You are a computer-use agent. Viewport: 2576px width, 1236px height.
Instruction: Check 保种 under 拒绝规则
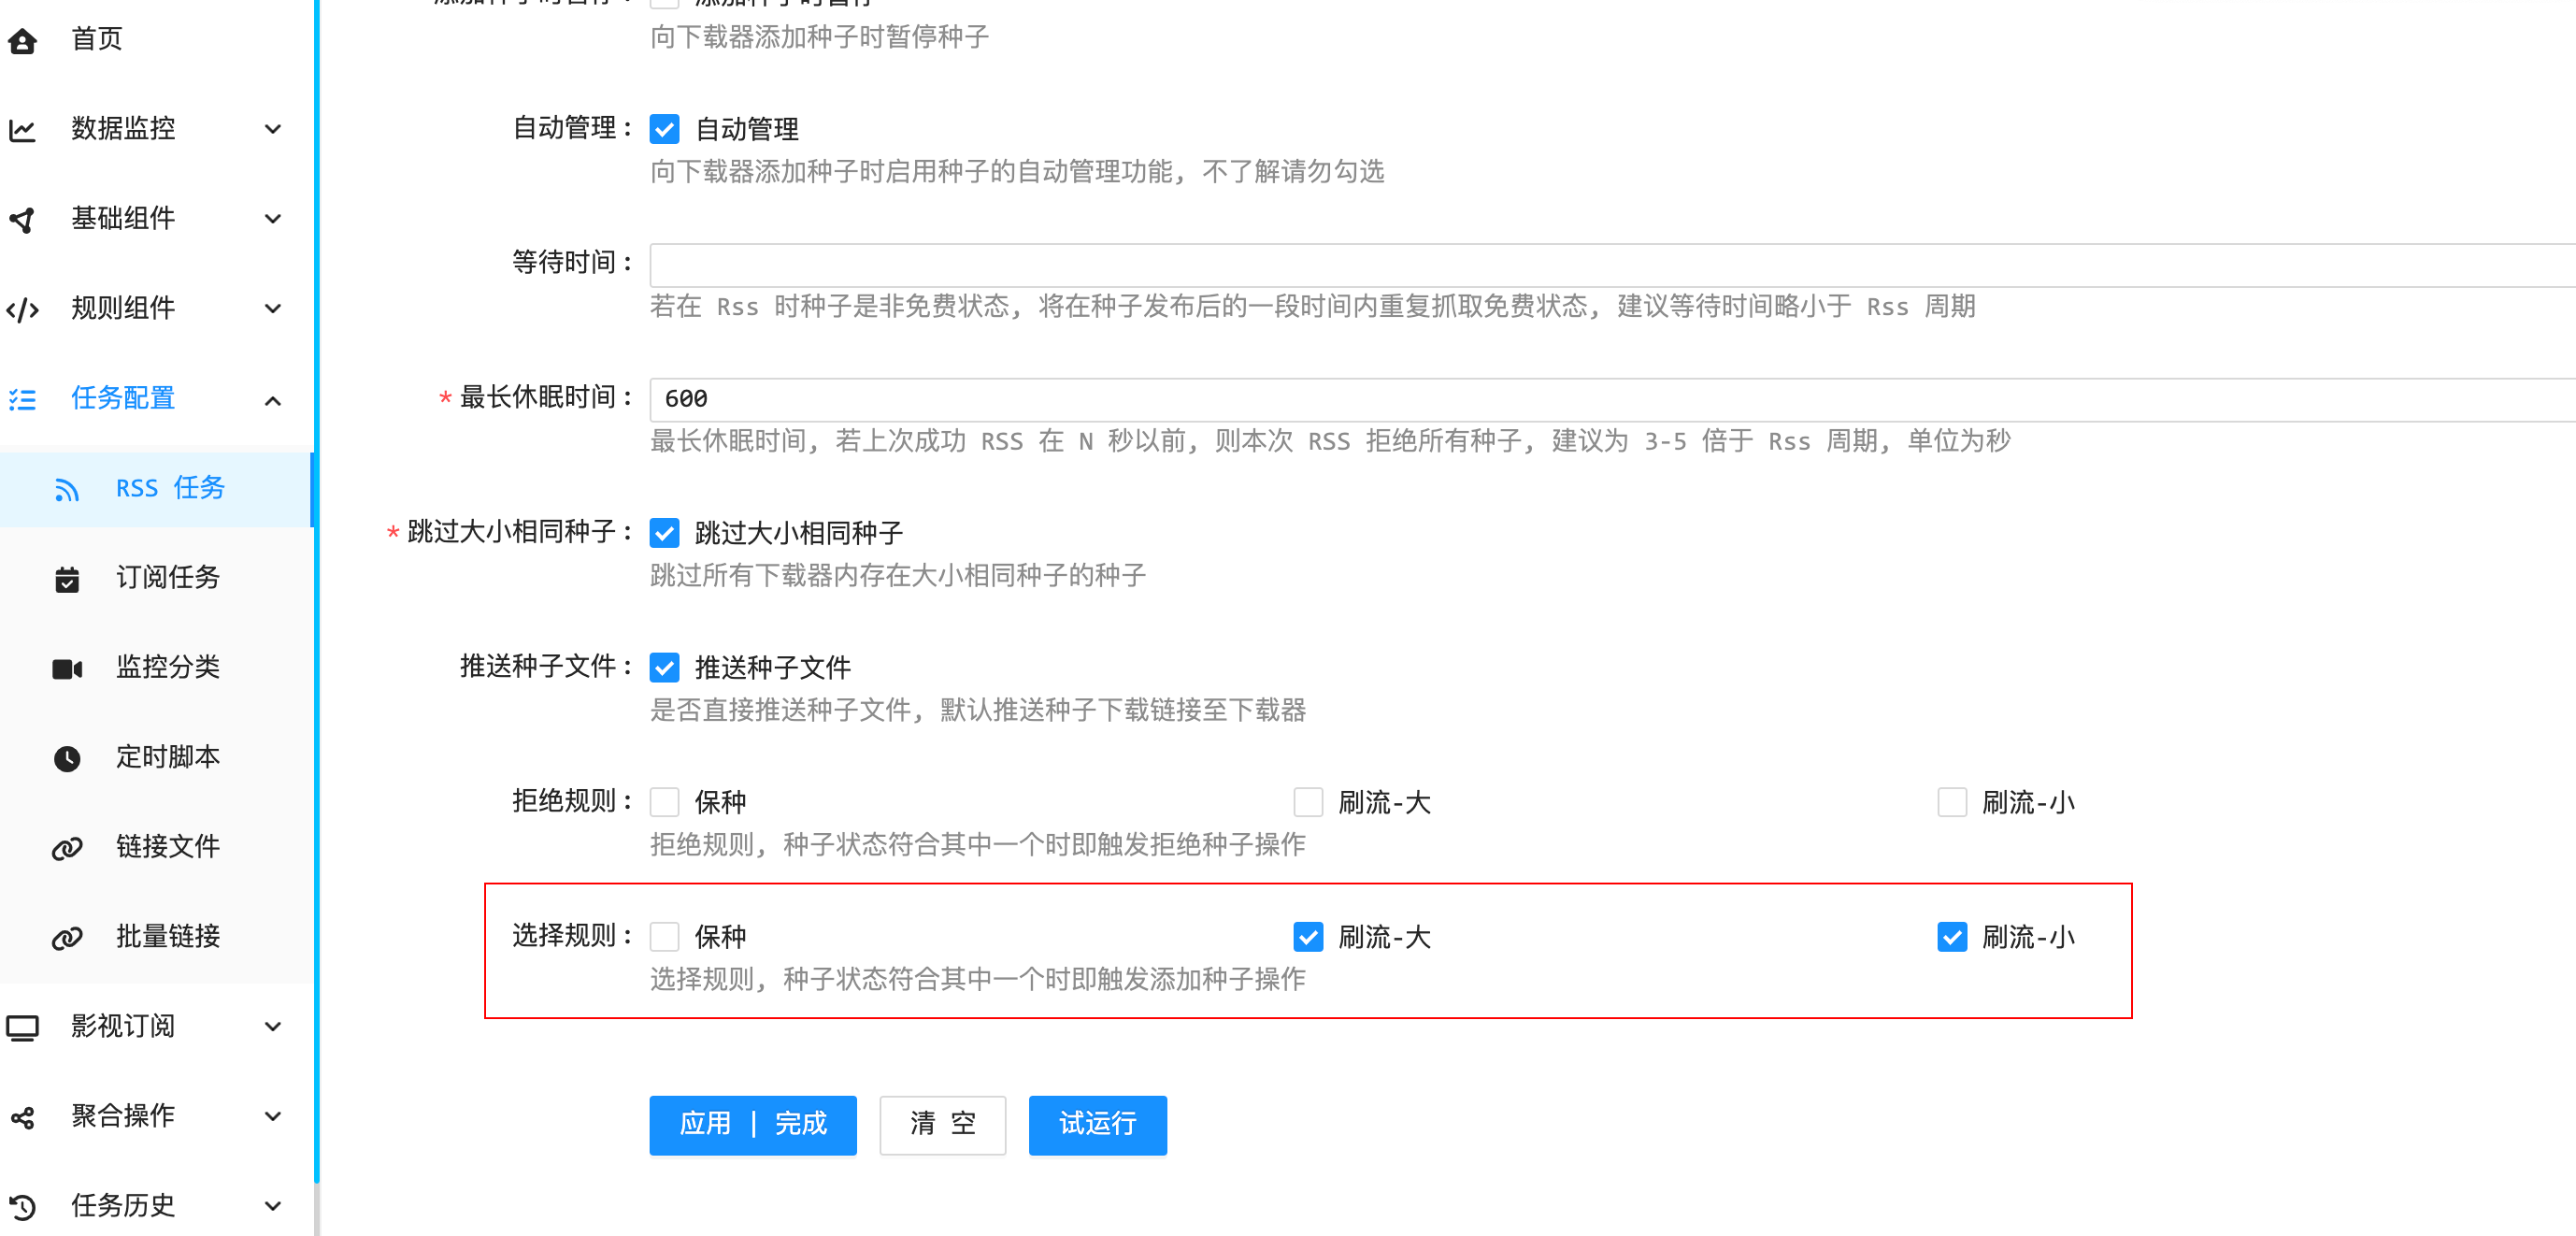[x=664, y=802]
